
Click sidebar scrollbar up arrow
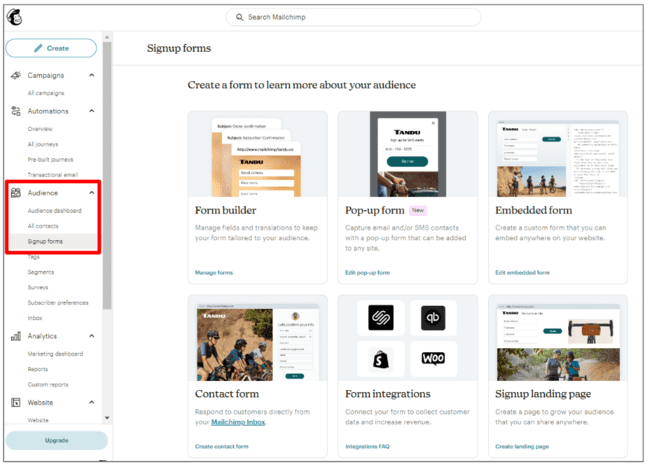coord(107,37)
